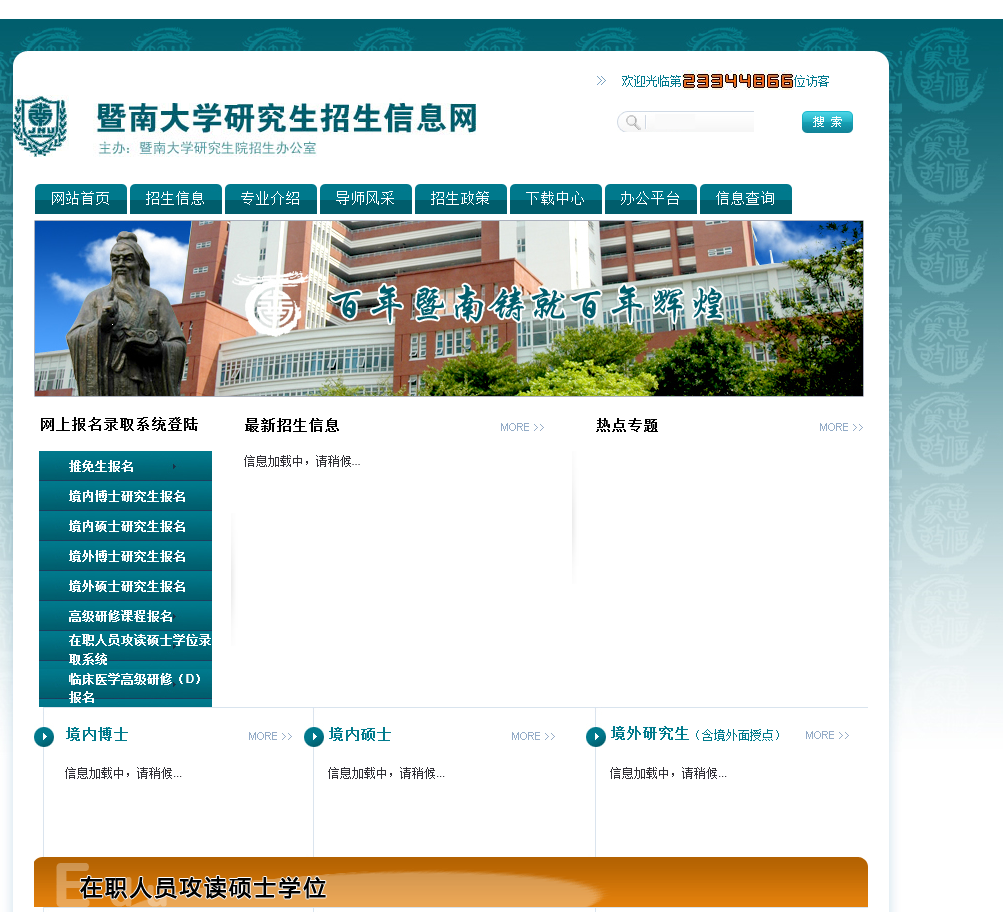Screen dimensions: 1003x912
Task: Open the 下载中心 navigation tab
Action: coord(555,199)
